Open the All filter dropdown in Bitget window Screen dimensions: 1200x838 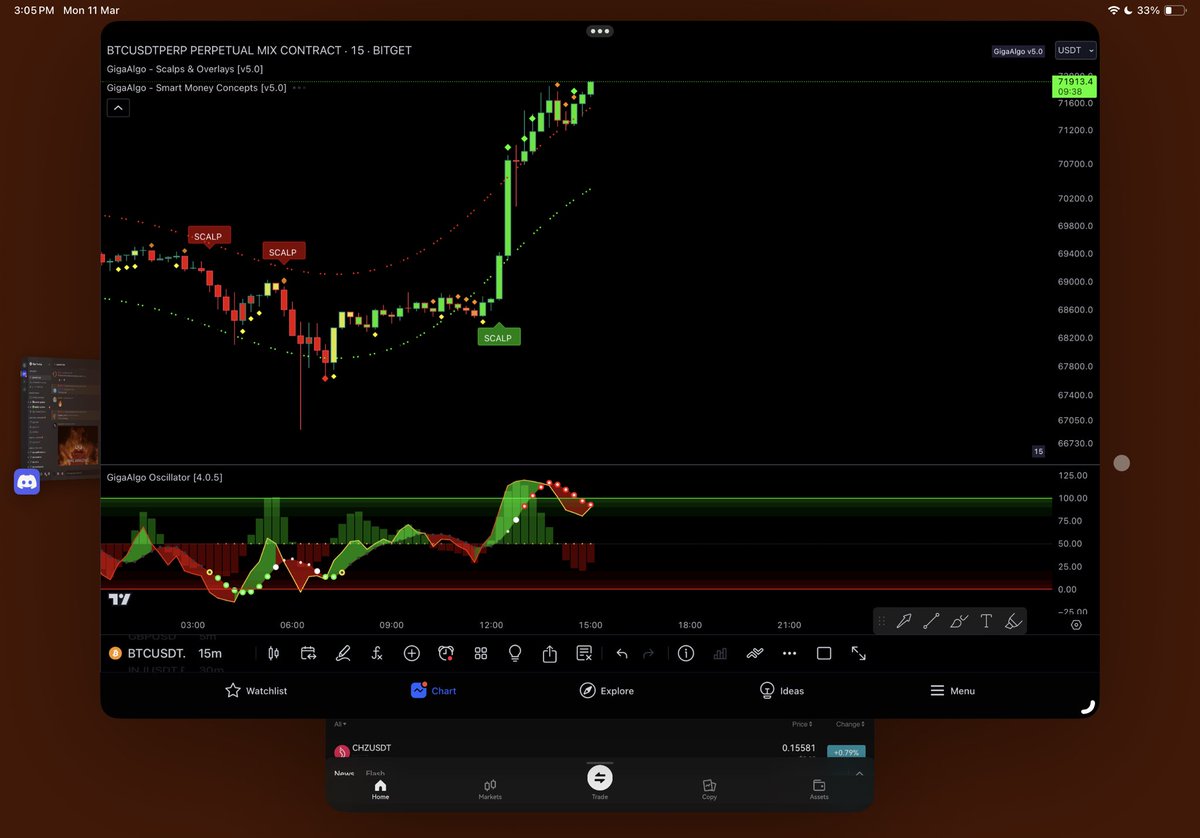340,724
